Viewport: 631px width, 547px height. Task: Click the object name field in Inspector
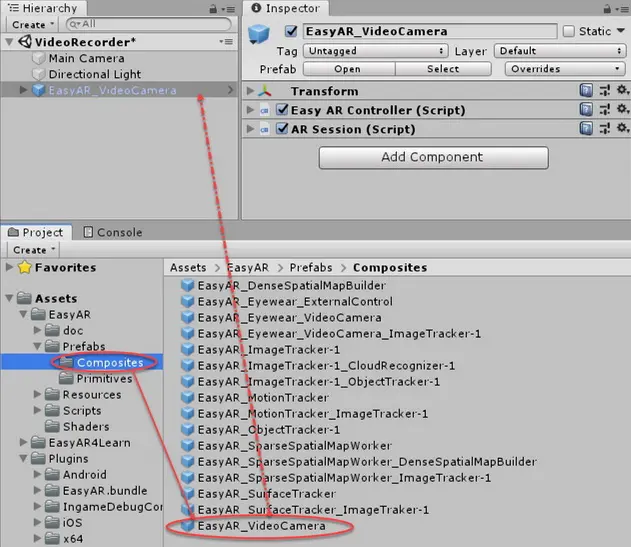[x=429, y=31]
